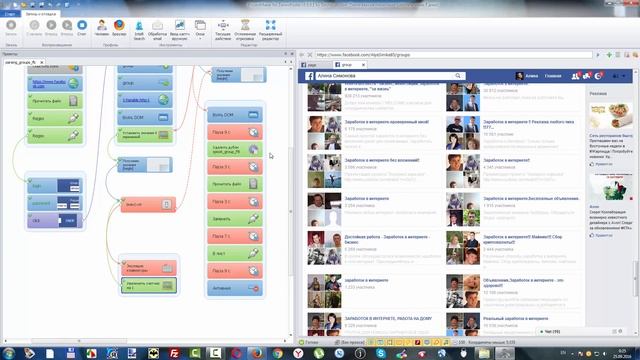Select the Запись и отладка ribbon tab

[40, 14]
